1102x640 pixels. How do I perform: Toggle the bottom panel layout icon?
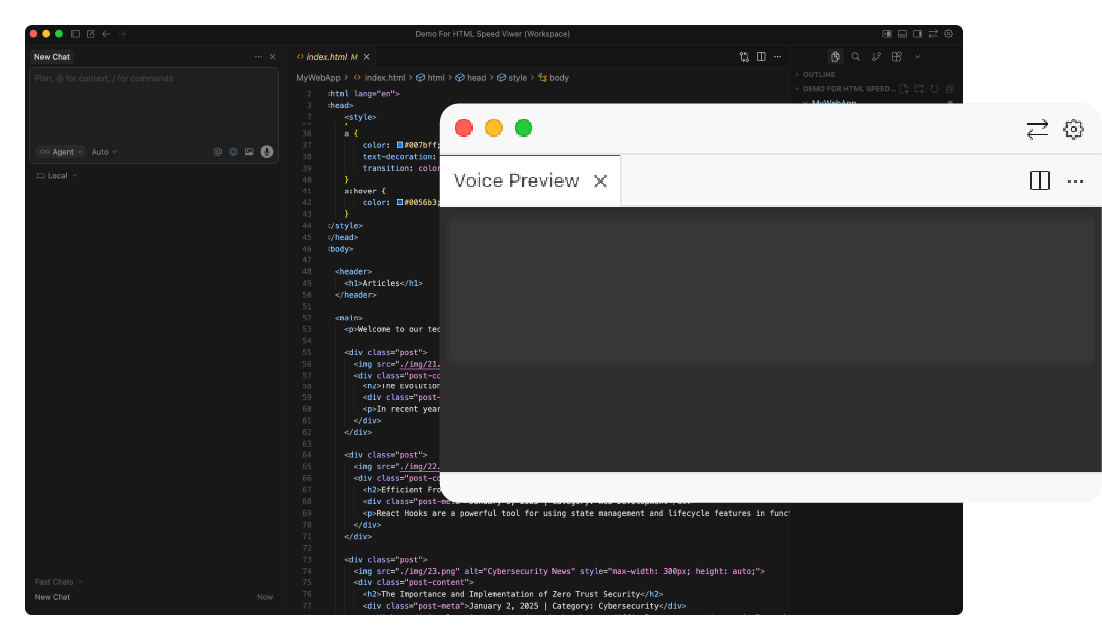(902, 34)
